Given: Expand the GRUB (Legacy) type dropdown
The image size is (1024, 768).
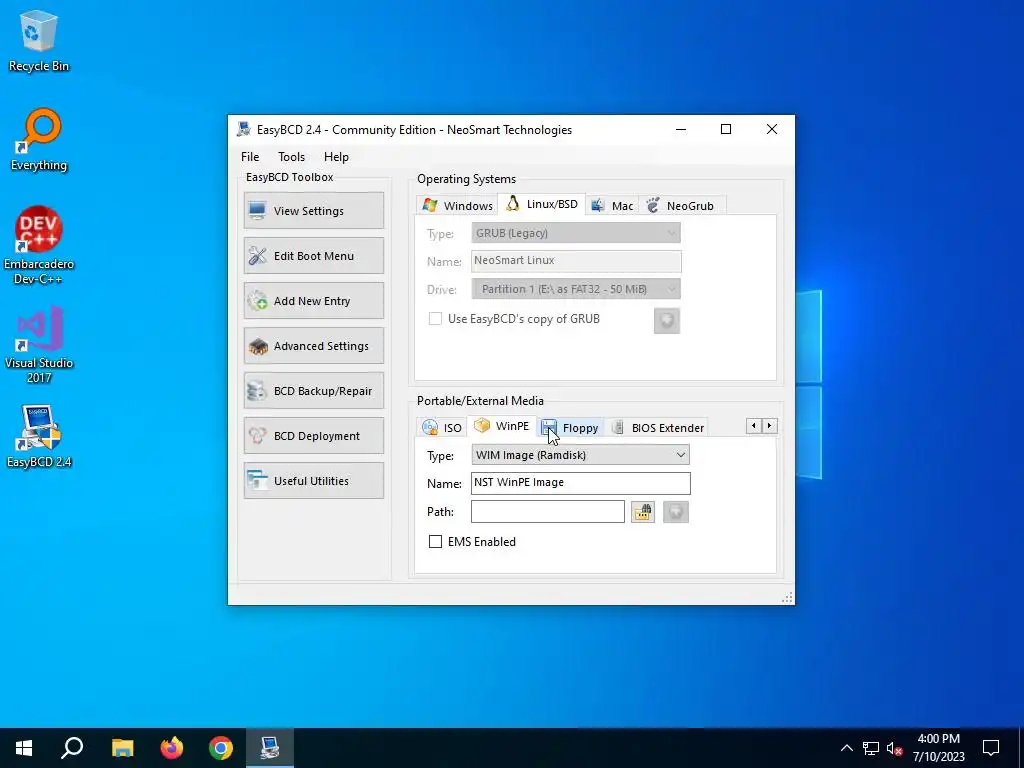Looking at the screenshot, I should [x=575, y=233].
